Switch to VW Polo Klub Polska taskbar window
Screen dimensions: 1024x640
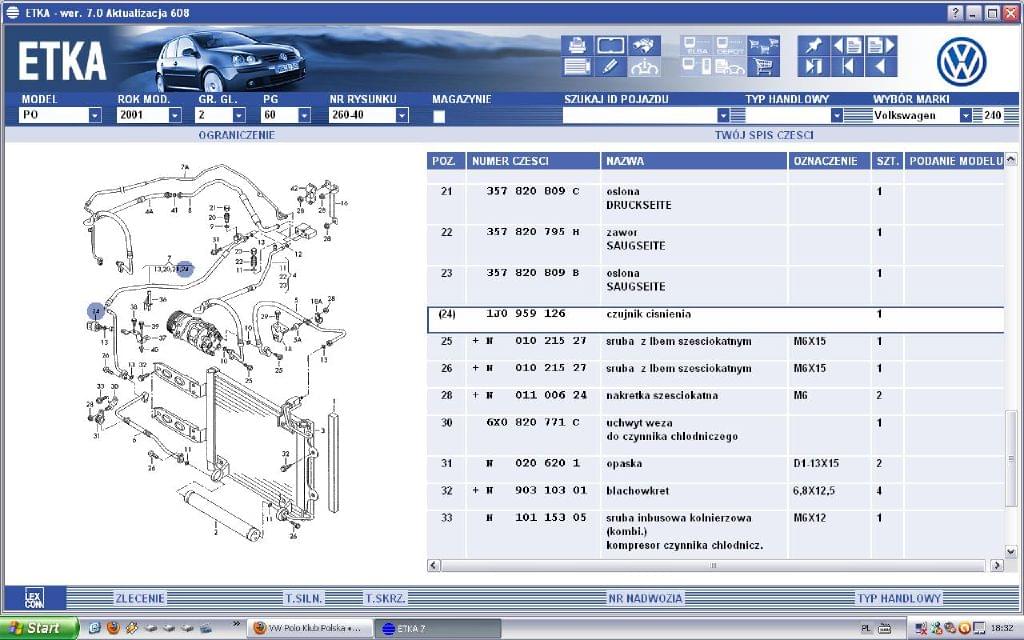click(310, 628)
